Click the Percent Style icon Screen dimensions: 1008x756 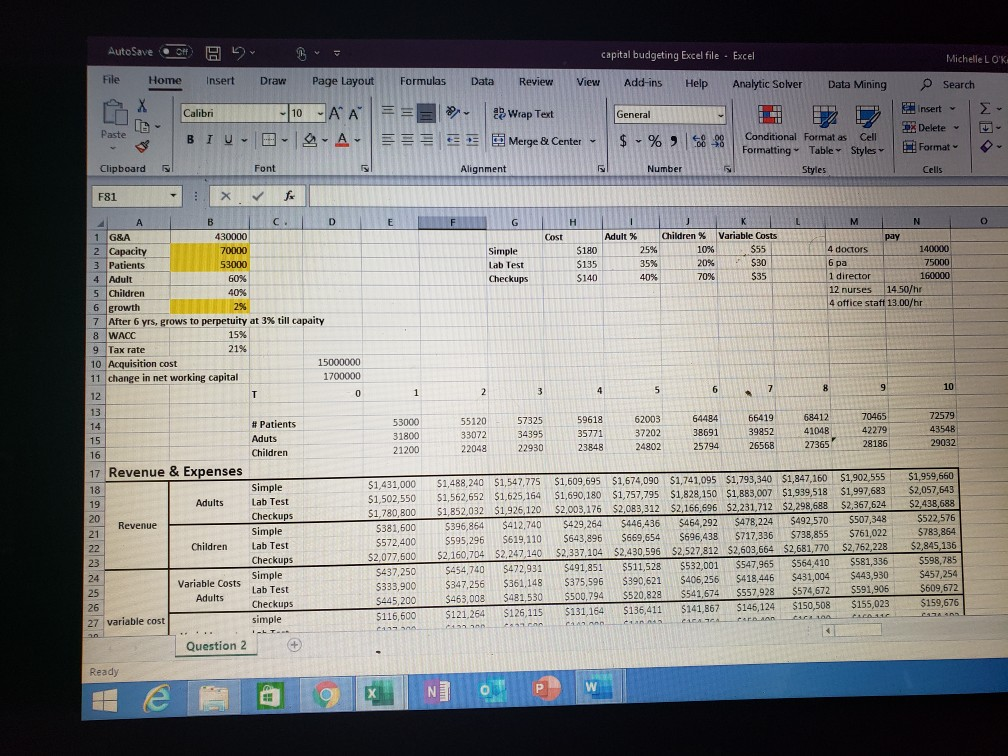point(654,141)
